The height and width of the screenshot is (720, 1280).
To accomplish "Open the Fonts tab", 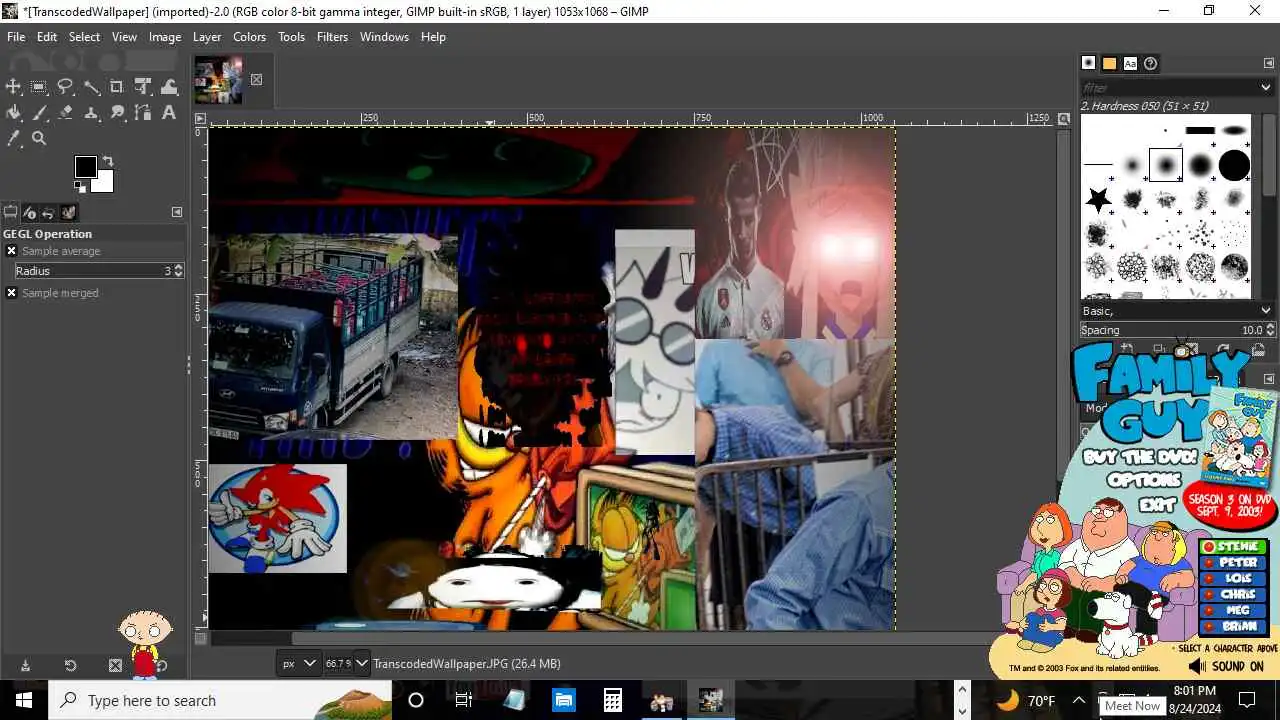I will [x=1130, y=63].
